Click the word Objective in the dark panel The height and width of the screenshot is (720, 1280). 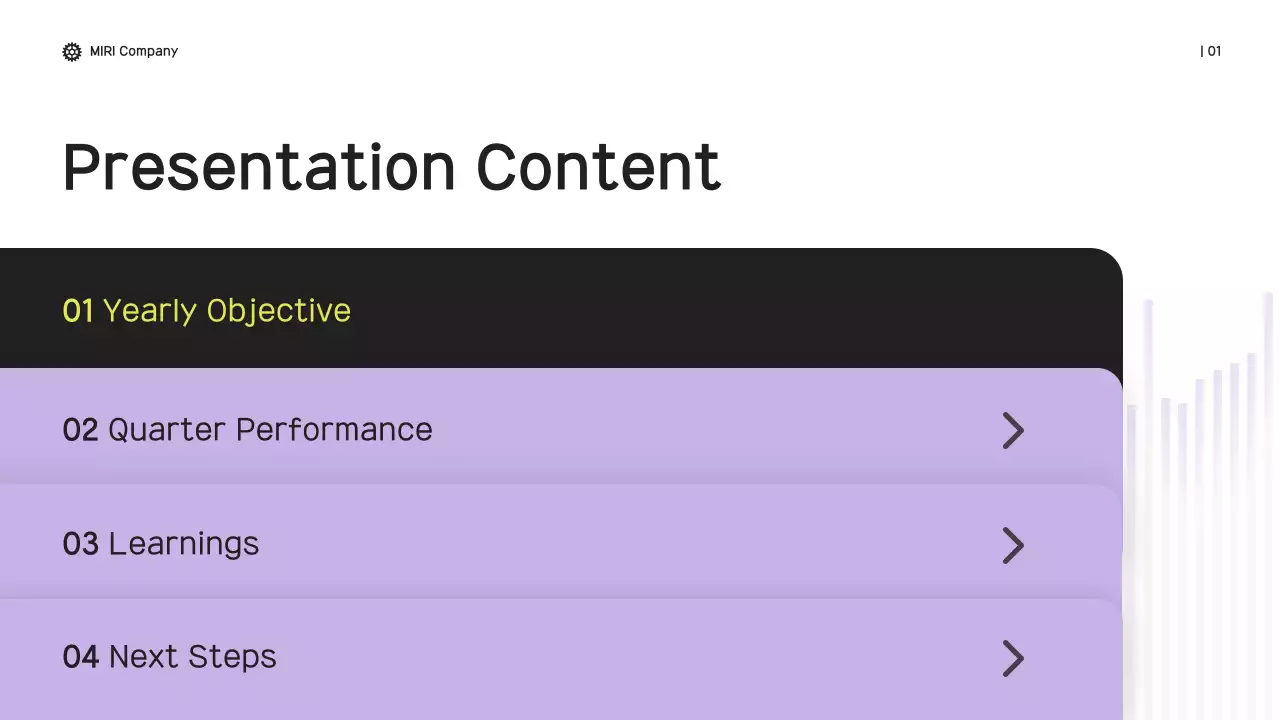point(279,311)
